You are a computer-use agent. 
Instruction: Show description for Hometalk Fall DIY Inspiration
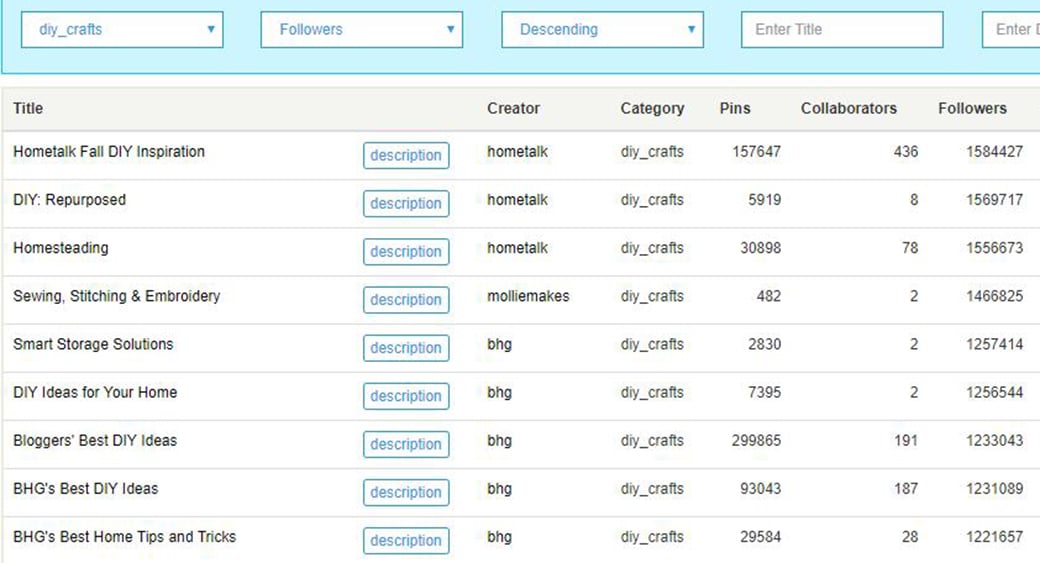pyautogui.click(x=405, y=156)
